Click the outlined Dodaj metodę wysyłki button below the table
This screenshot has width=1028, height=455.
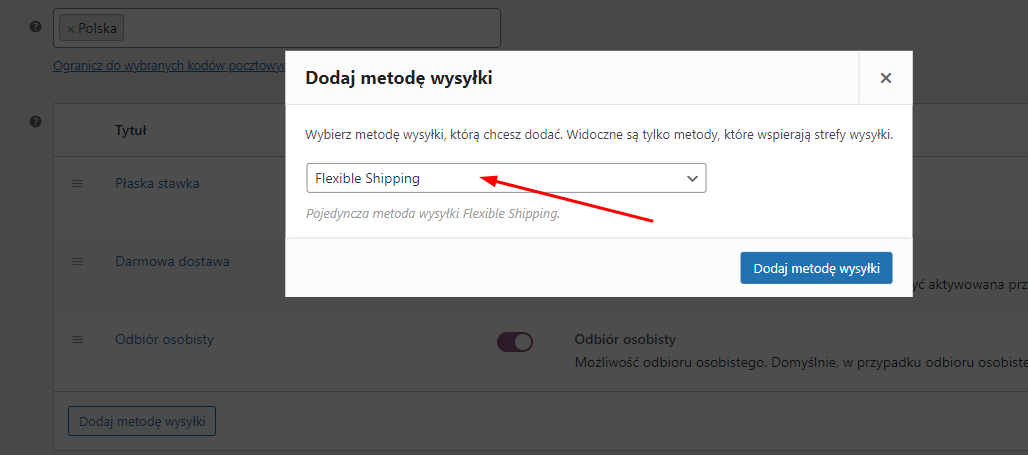coord(142,422)
